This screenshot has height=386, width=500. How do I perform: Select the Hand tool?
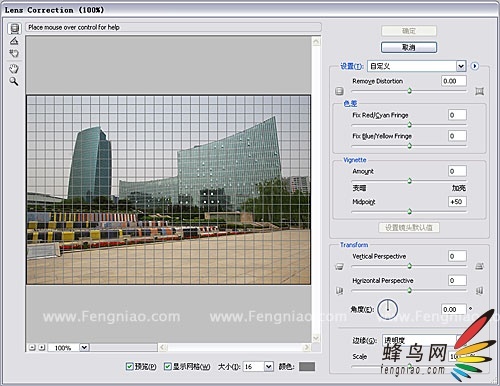click(14, 69)
